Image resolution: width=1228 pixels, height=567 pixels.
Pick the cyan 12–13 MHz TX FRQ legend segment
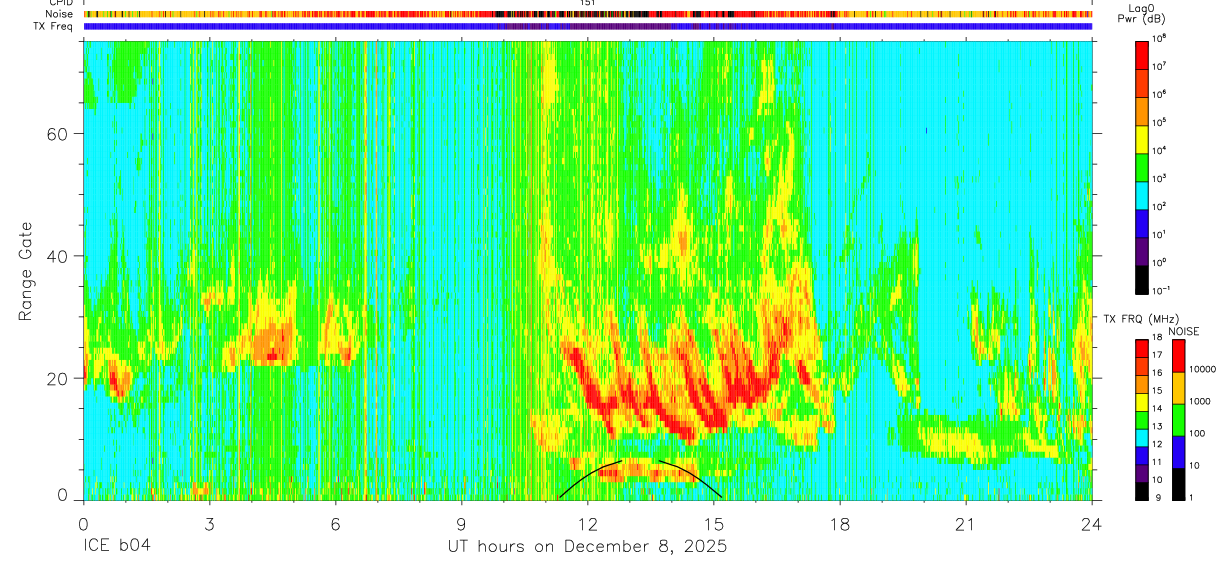pyautogui.click(x=1141, y=437)
